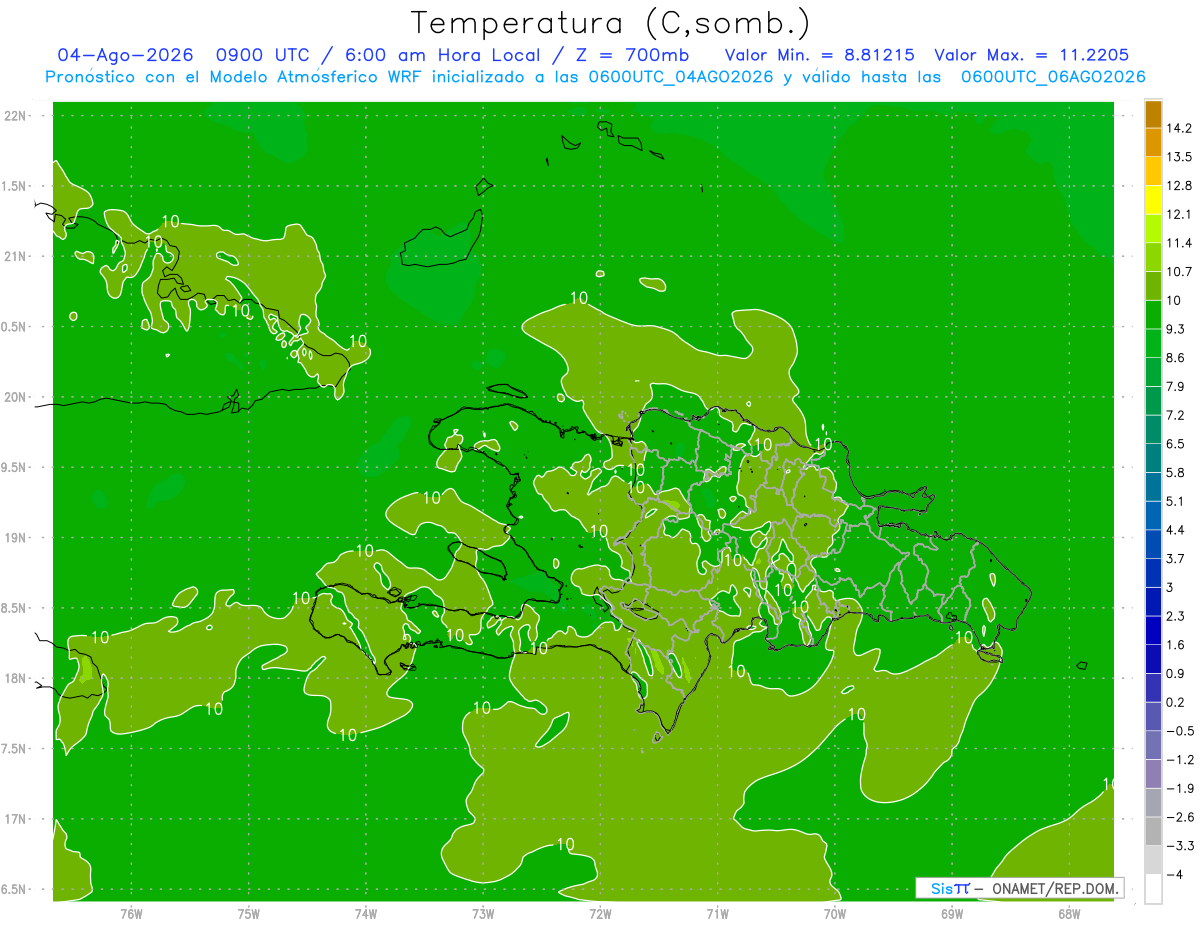
Task: Click 'Valor Max. = 11.2205' text
Action: (1031, 56)
